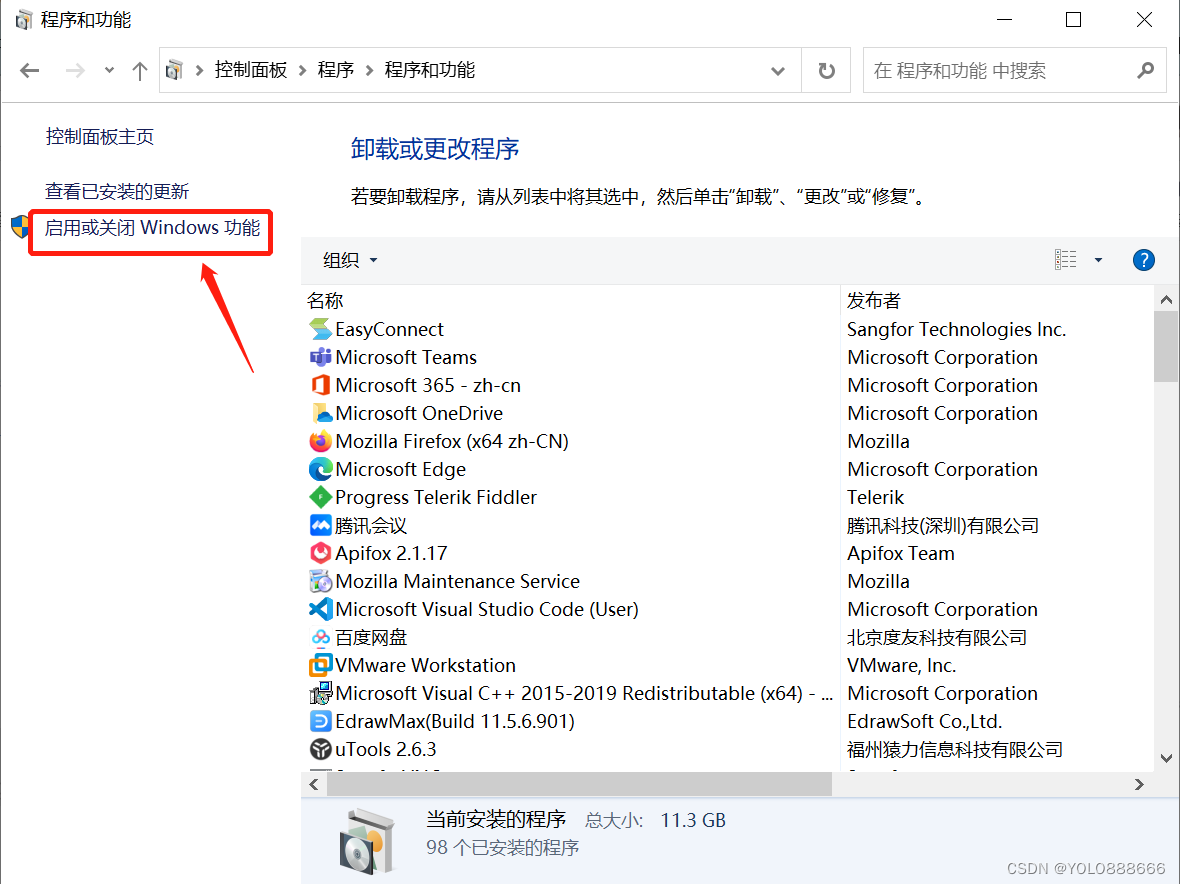Click the VMware Workstation icon
Viewport: 1180px width, 884px height.
point(321,665)
